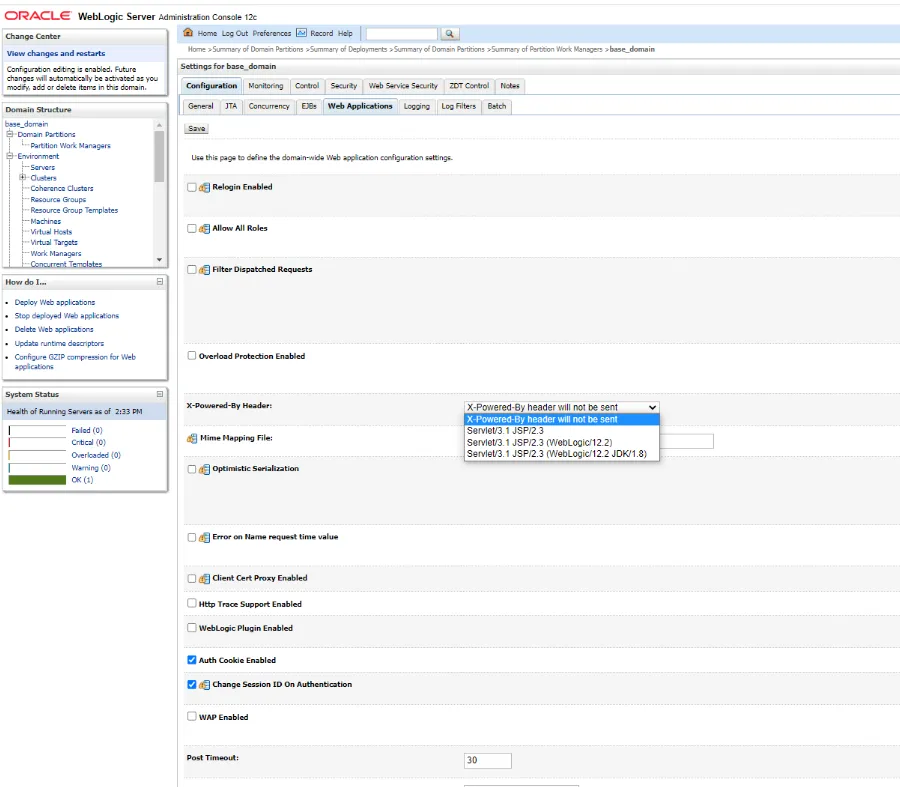Click the Record icon in toolbar
900x787 pixels.
tap(301, 33)
